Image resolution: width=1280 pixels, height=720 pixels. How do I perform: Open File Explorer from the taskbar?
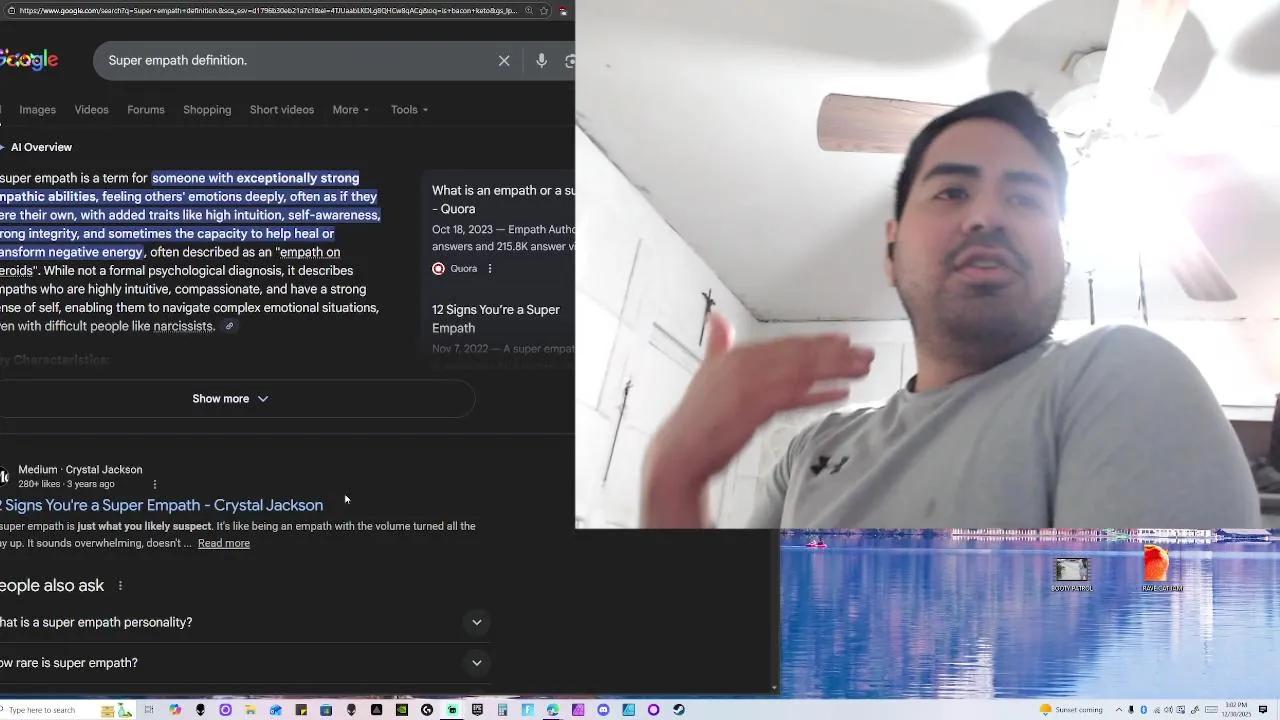[251, 710]
